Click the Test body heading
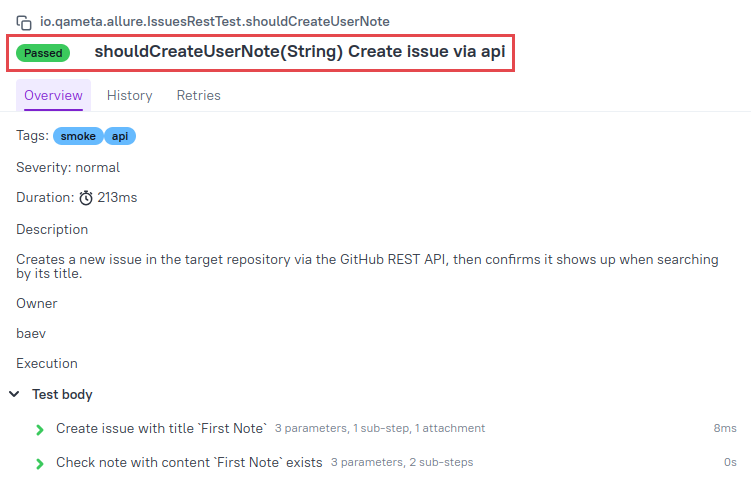This screenshot has height=503, width=751. pyautogui.click(x=62, y=394)
